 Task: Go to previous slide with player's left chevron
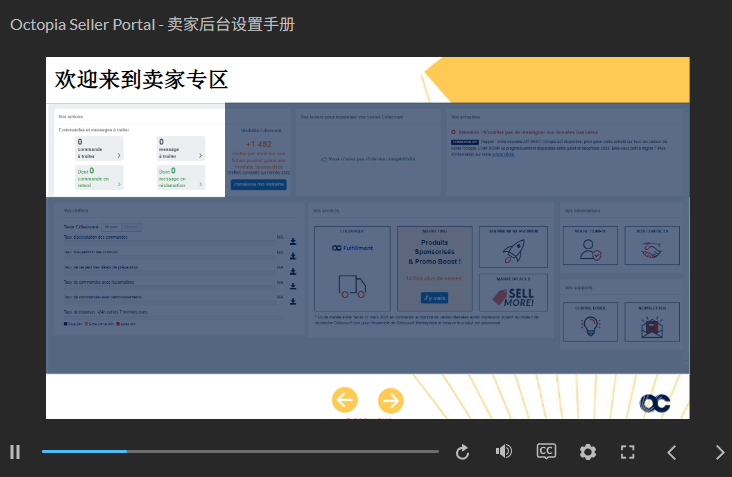pyautogui.click(x=672, y=452)
